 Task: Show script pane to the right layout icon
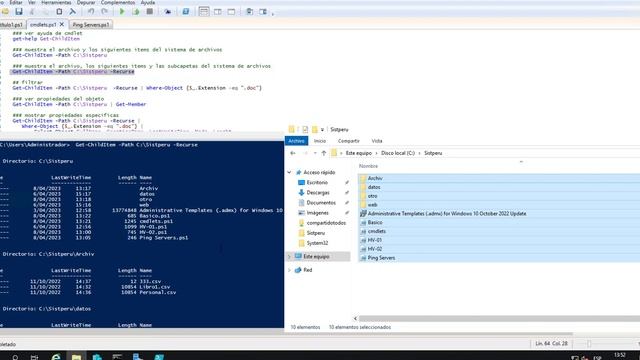click(218, 11)
